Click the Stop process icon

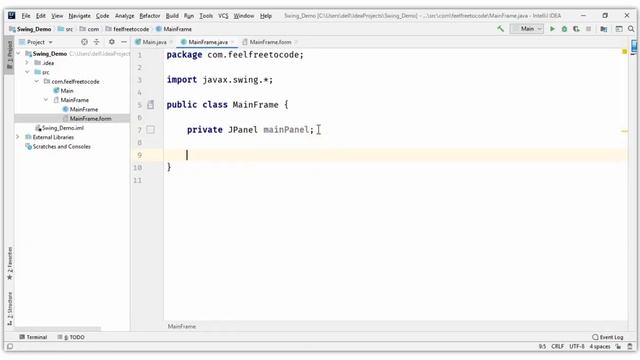click(x=588, y=29)
